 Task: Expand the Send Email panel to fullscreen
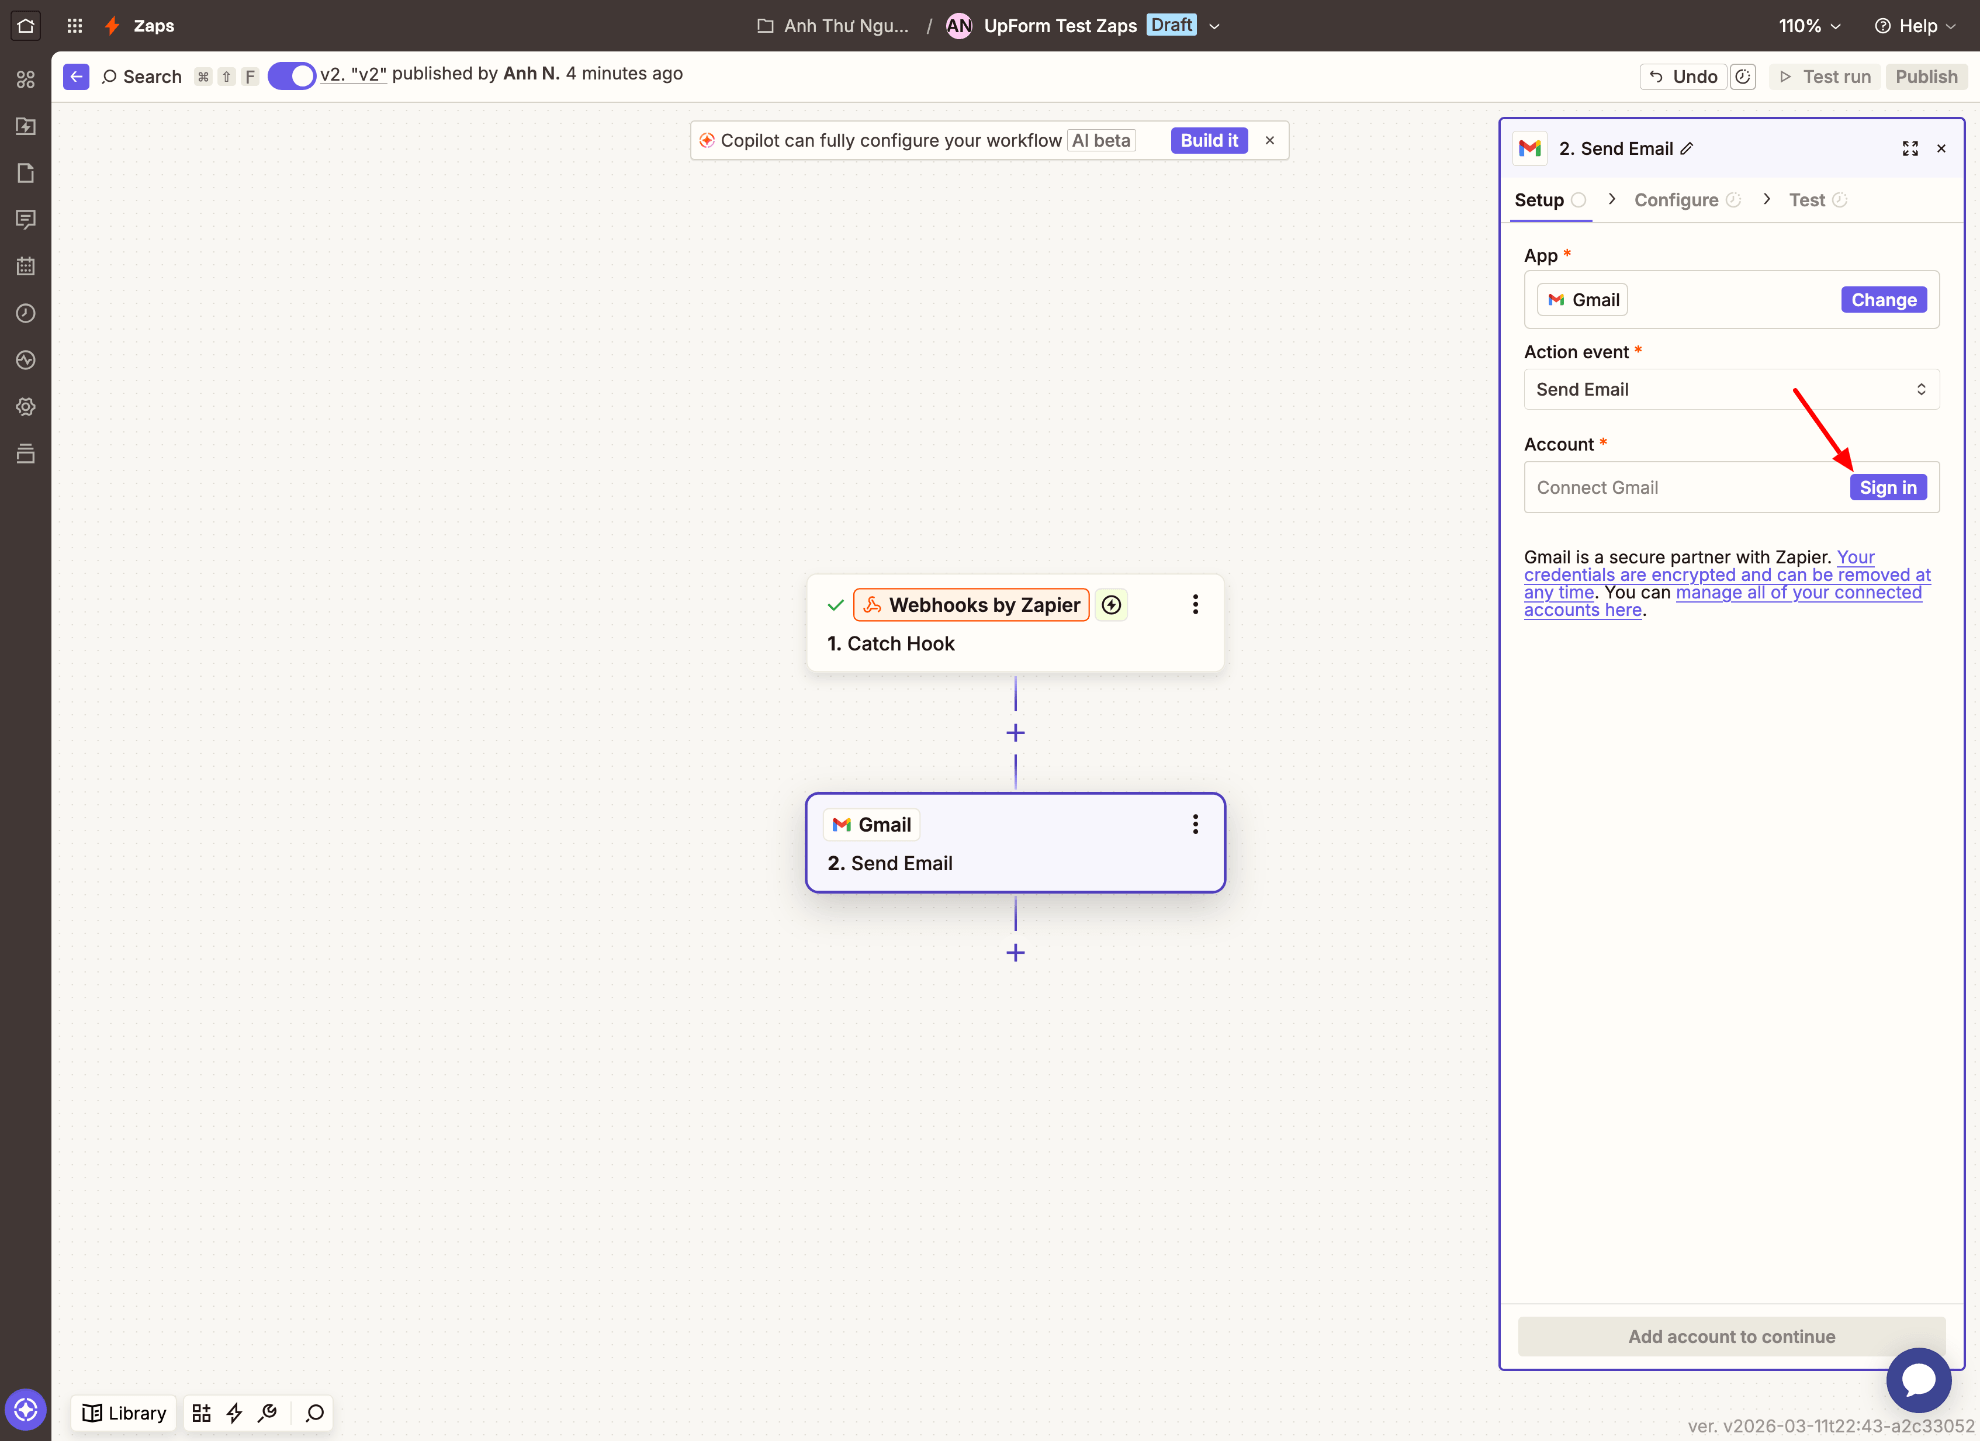[1910, 149]
